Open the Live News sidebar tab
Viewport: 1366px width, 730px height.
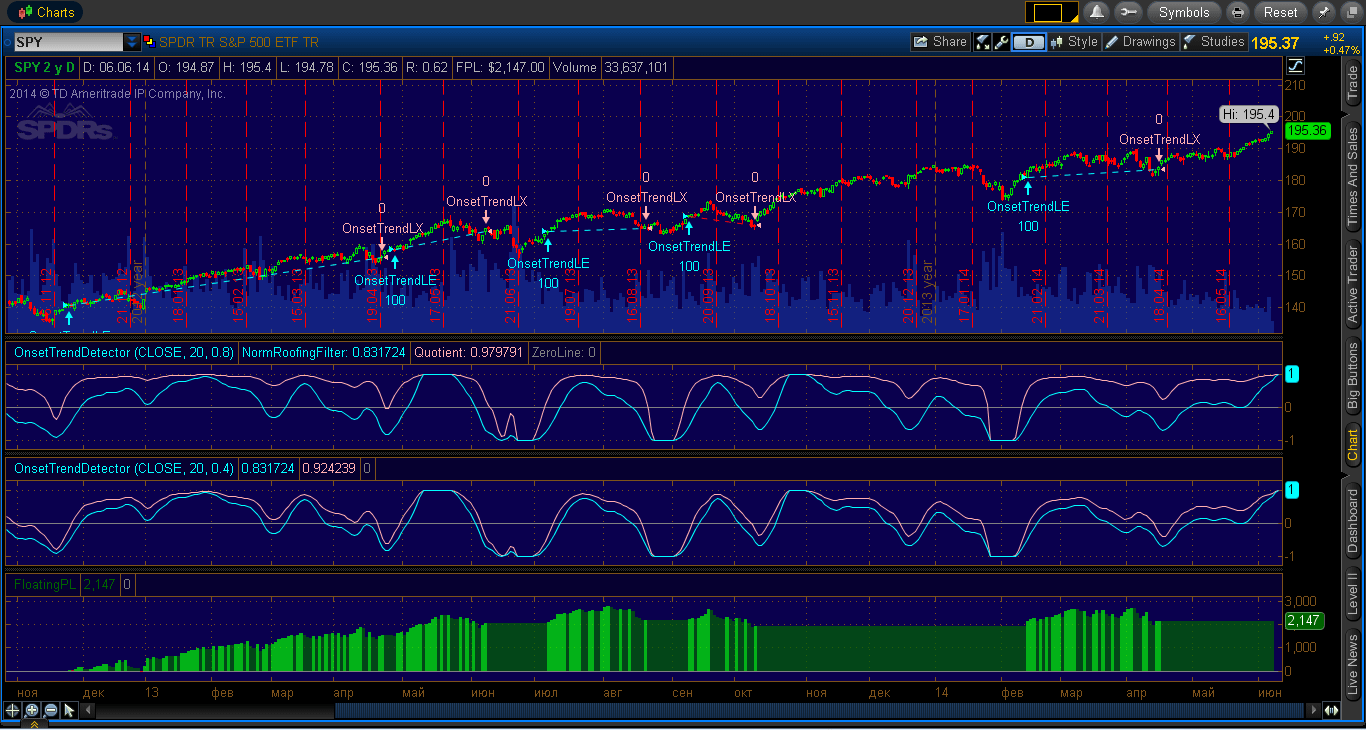1353,664
